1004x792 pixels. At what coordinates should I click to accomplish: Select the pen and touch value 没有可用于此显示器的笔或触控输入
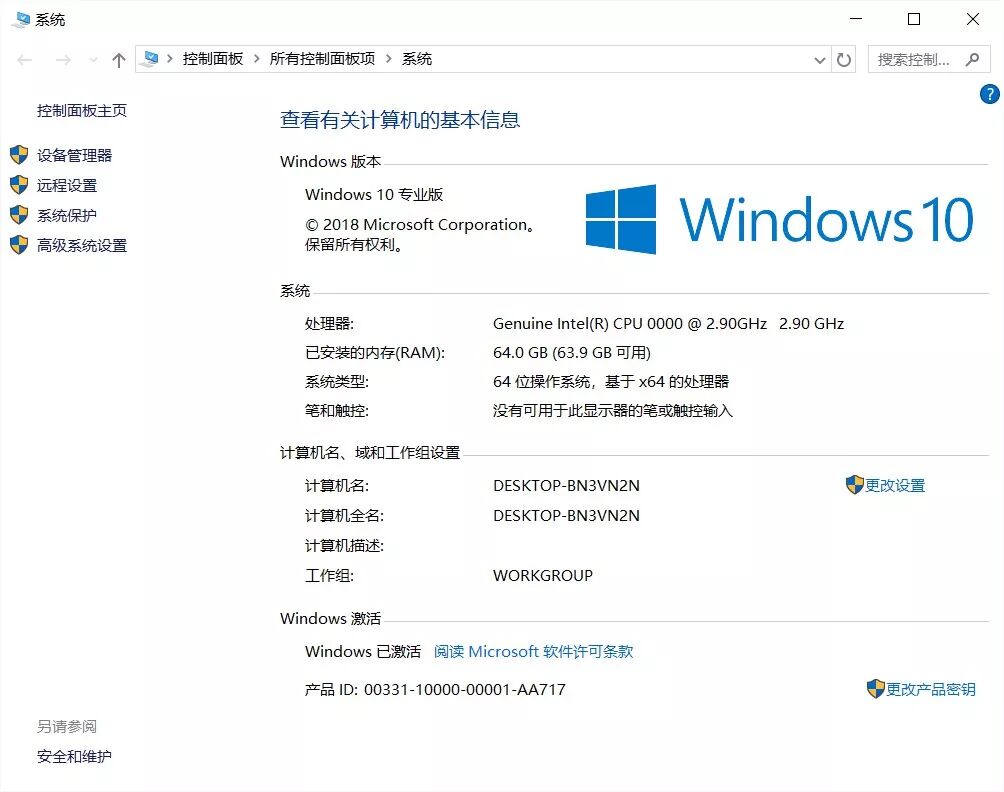[613, 411]
